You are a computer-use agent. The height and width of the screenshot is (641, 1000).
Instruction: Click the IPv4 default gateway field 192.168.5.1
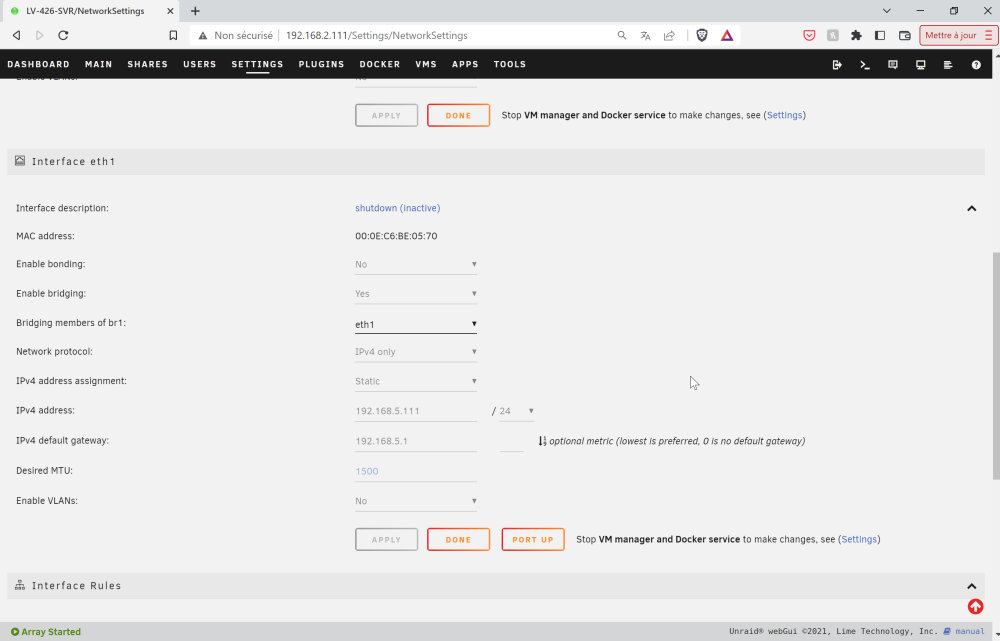416,441
